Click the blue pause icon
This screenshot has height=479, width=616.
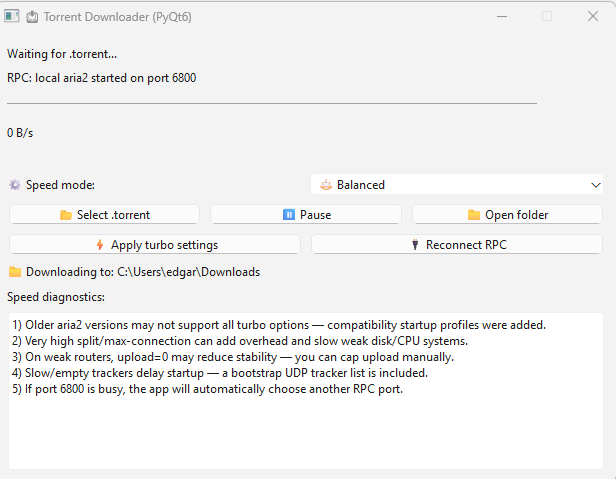289,215
